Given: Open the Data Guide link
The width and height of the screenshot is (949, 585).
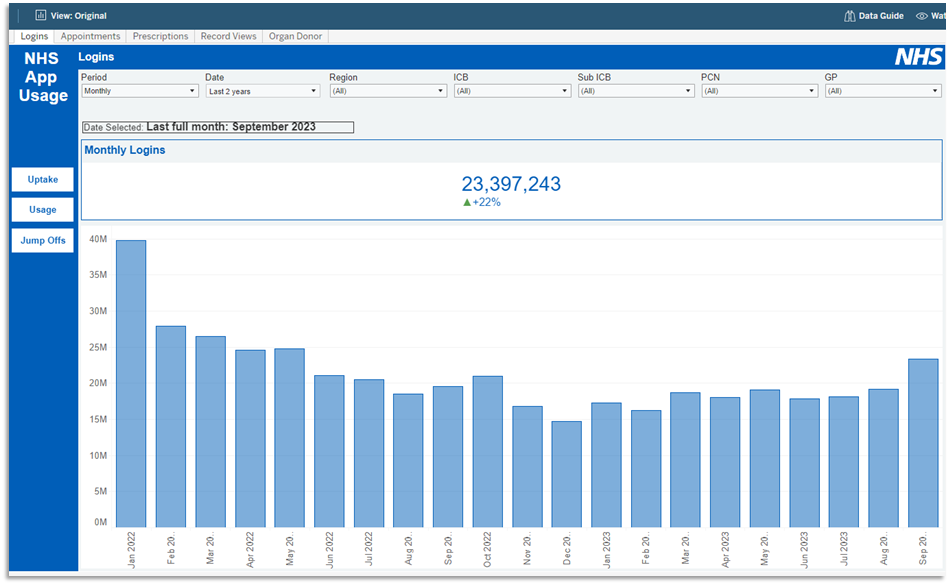Looking at the screenshot, I should pos(881,16).
